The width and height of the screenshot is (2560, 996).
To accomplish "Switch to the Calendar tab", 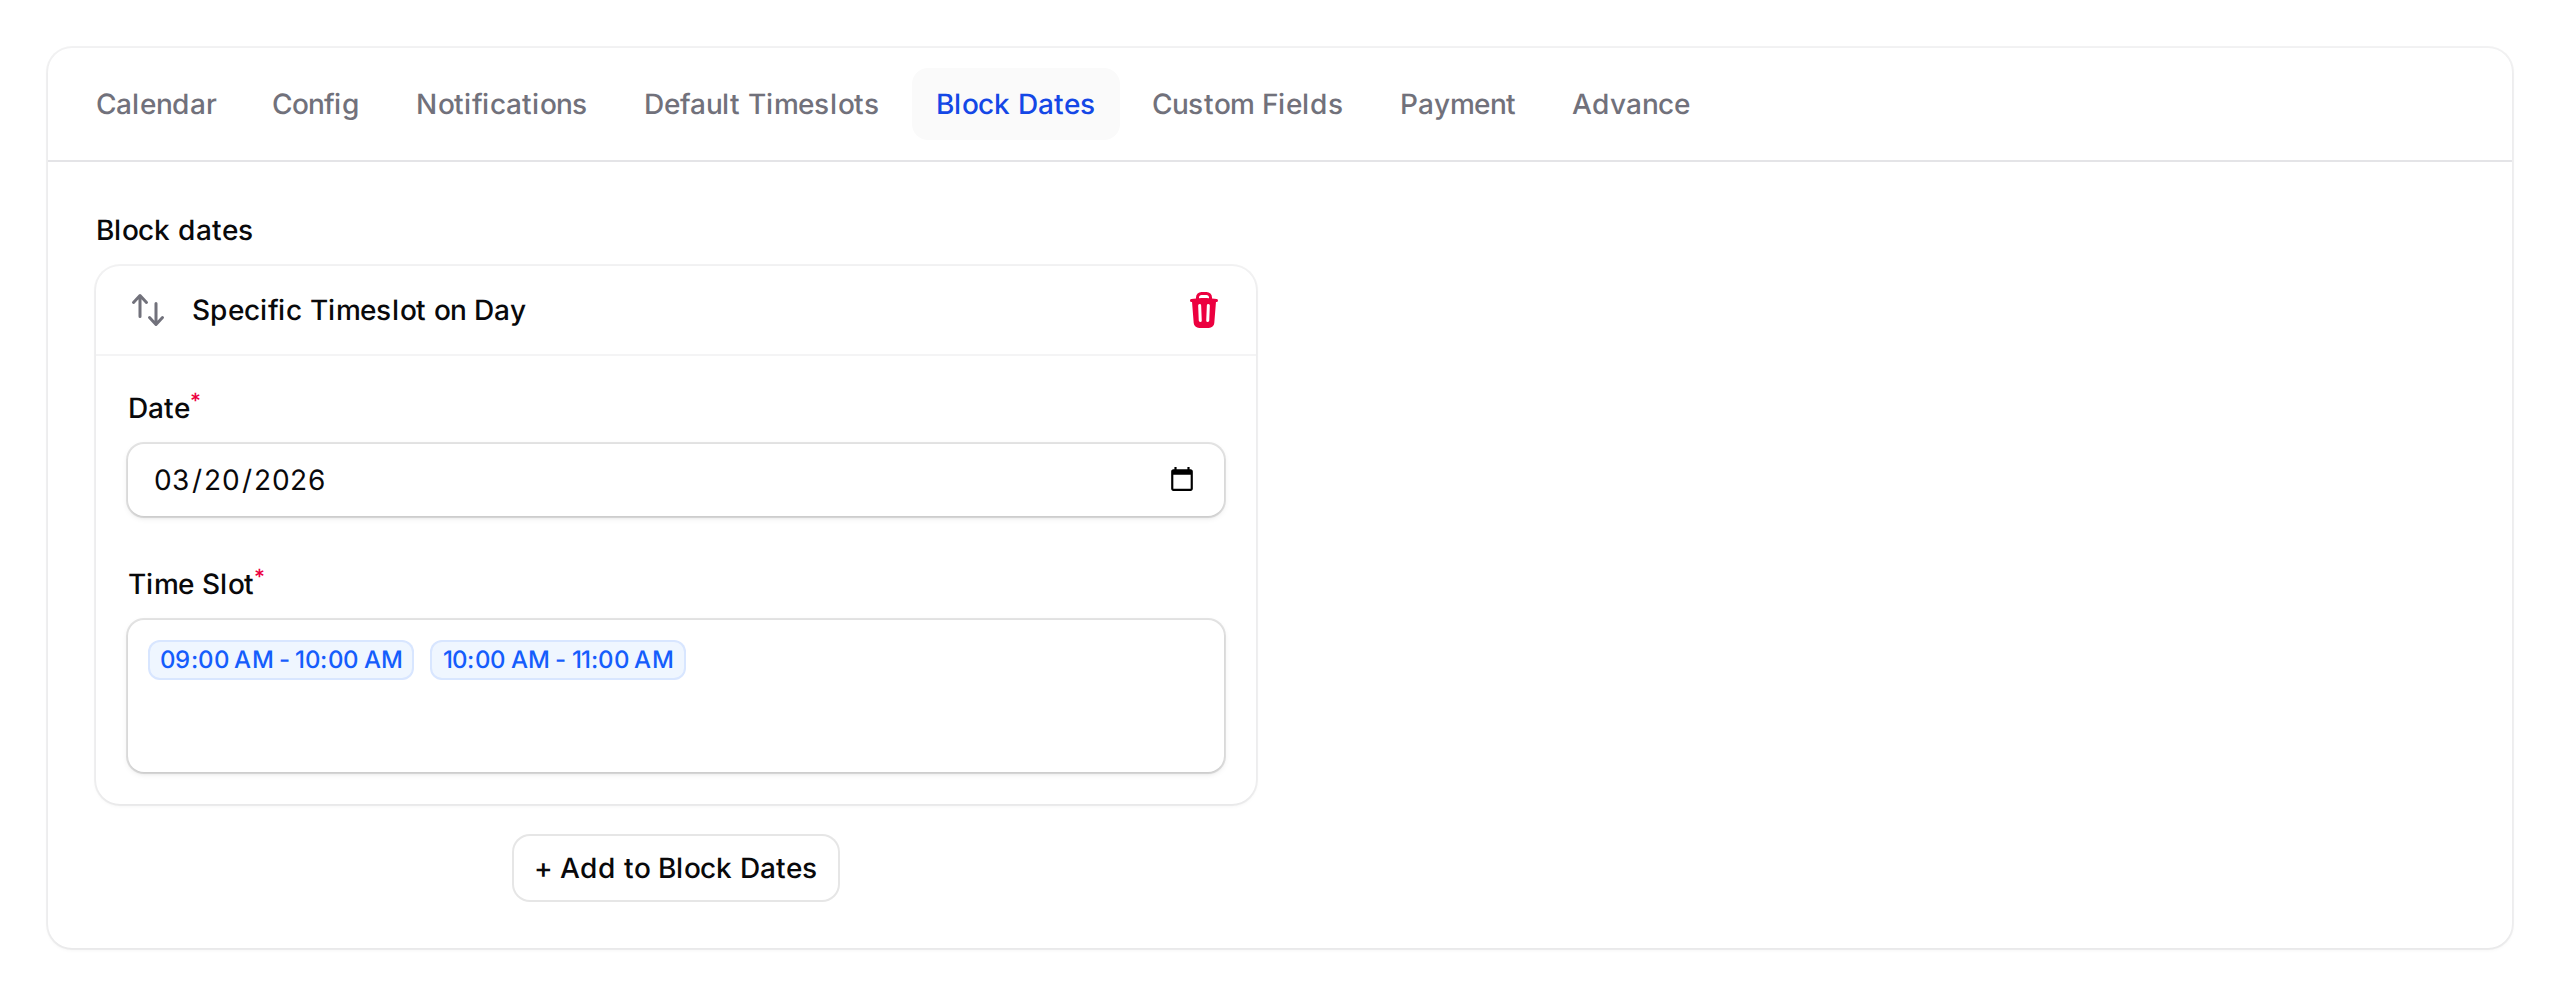I will (x=156, y=104).
